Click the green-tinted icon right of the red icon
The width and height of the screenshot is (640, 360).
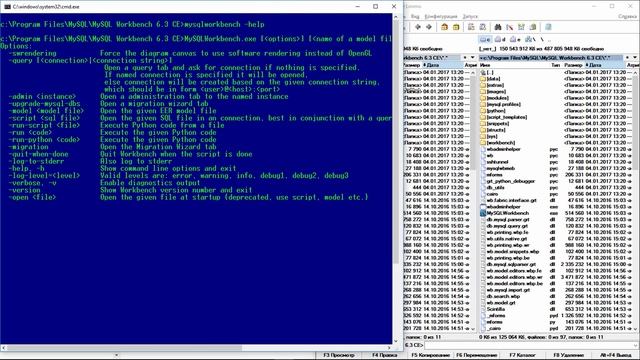[x=521, y=27]
